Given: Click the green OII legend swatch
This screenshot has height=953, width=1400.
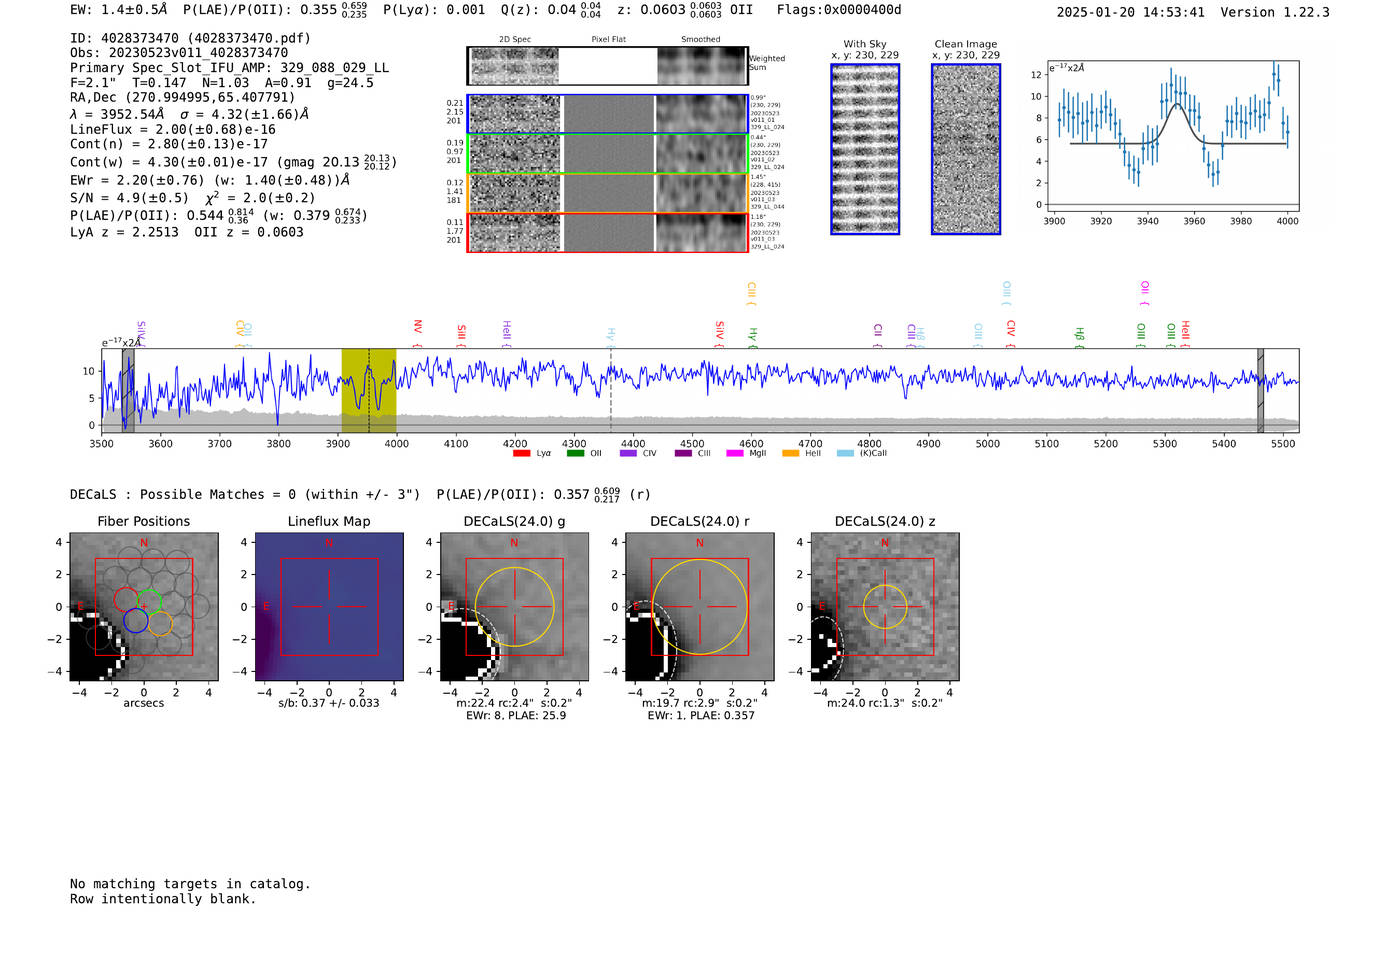Looking at the screenshot, I should 575,454.
